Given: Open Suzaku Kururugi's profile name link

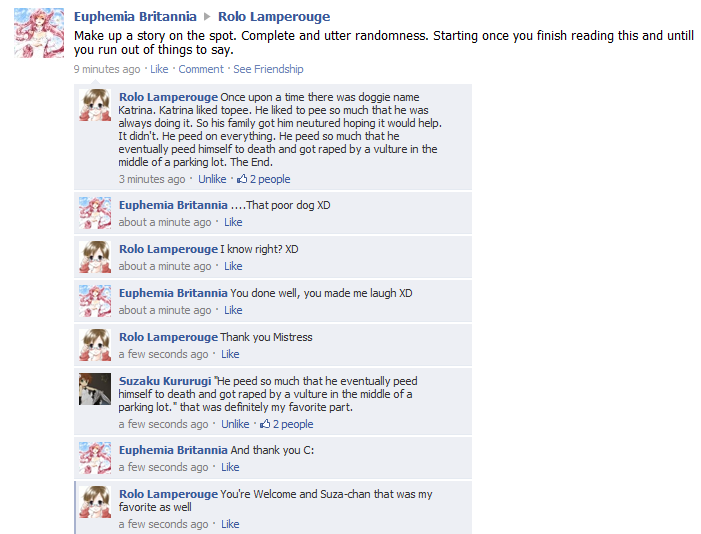Looking at the screenshot, I should [x=165, y=381].
